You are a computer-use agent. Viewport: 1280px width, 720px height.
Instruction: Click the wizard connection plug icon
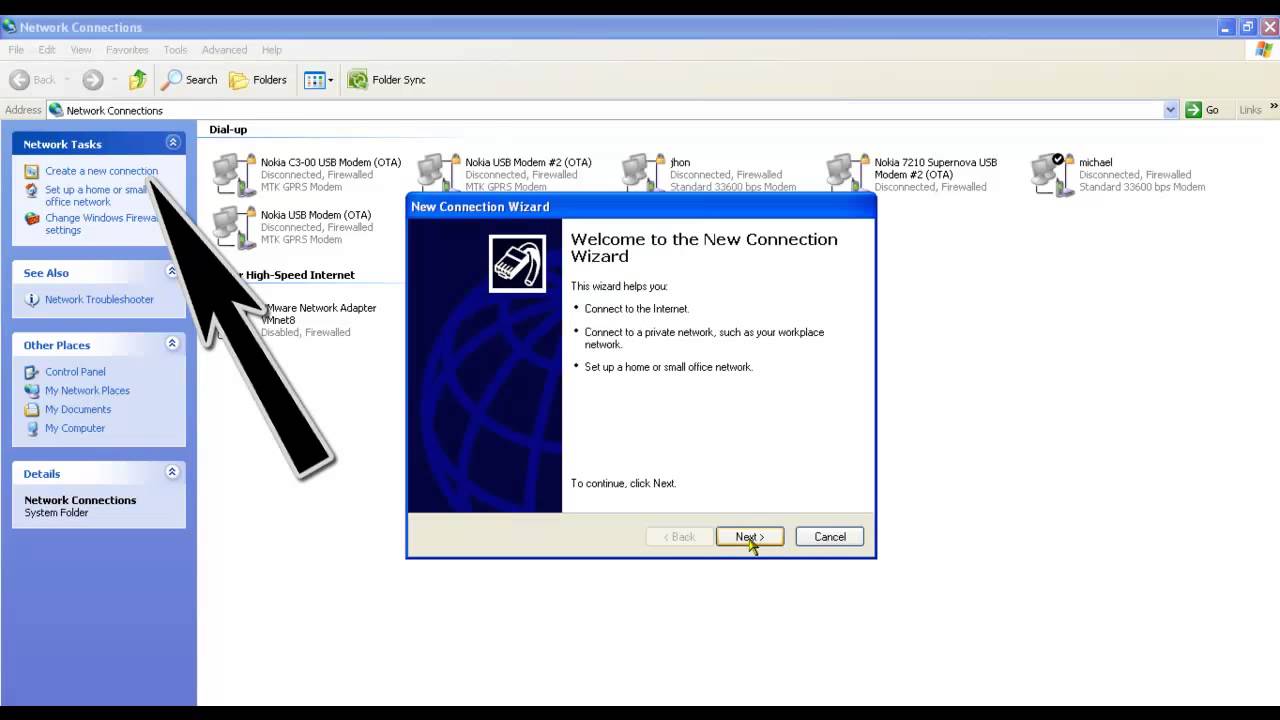[x=517, y=263]
